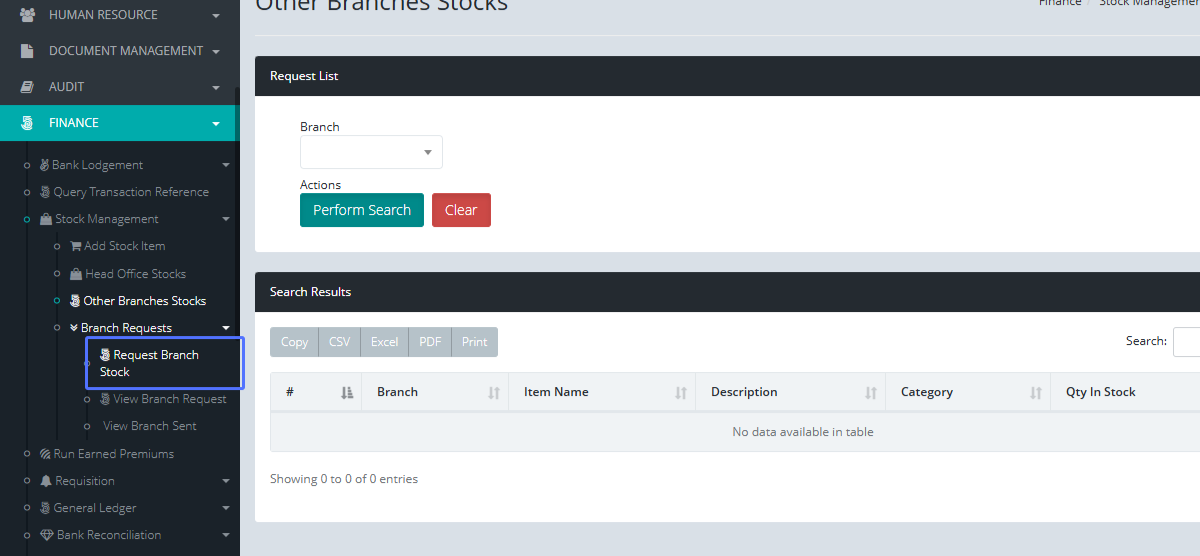Click the table Search input field
This screenshot has width=1200, height=556.
tap(1187, 341)
